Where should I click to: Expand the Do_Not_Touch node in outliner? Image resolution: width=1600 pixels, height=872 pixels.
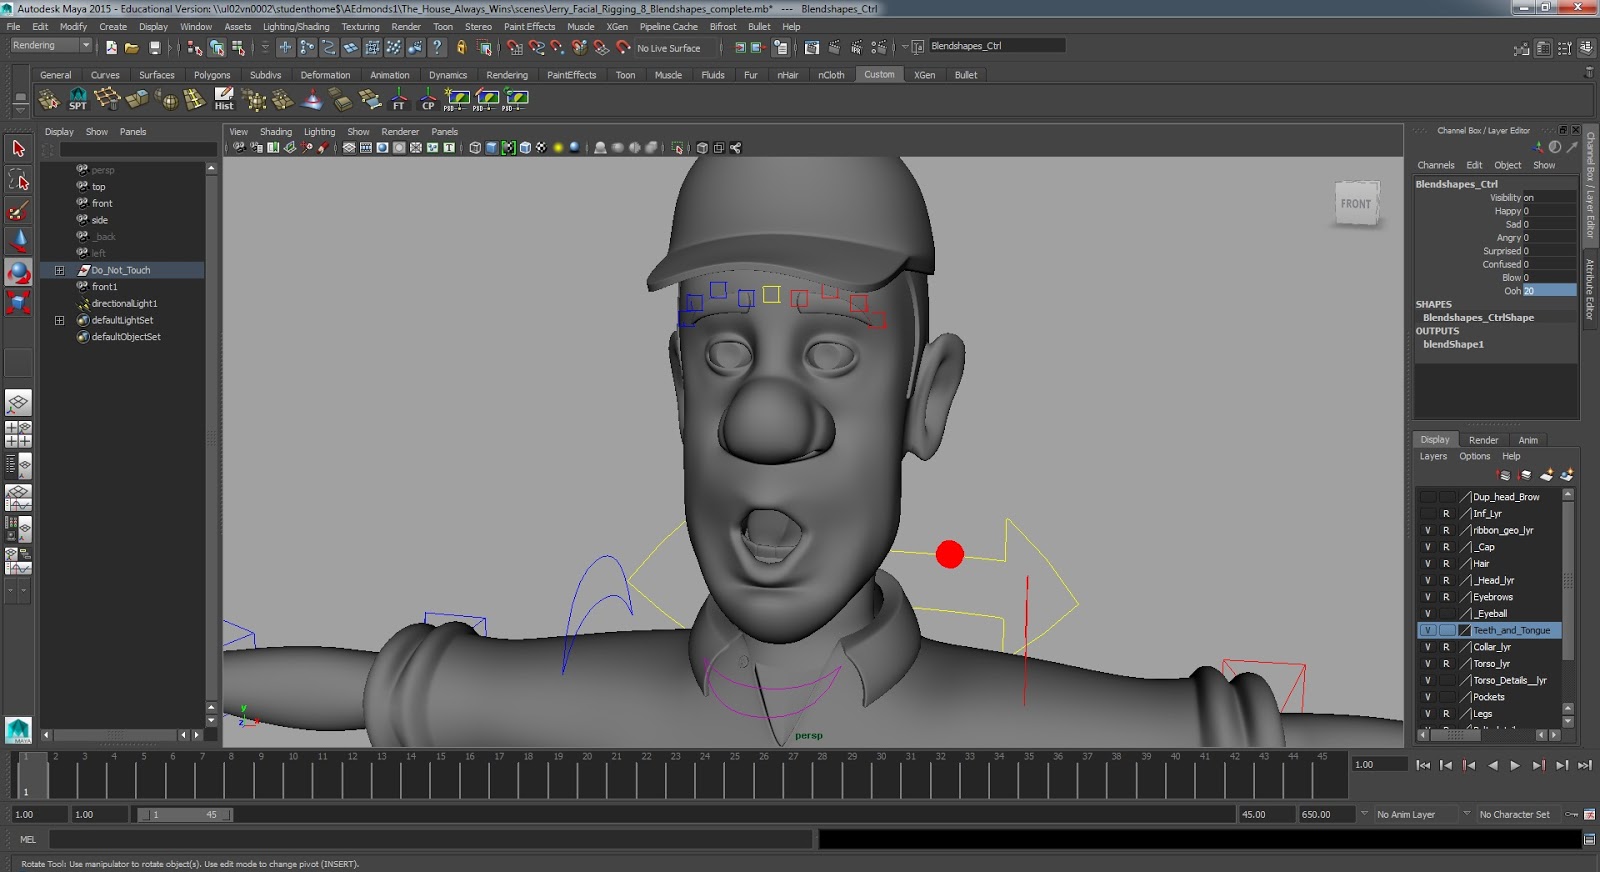(59, 270)
